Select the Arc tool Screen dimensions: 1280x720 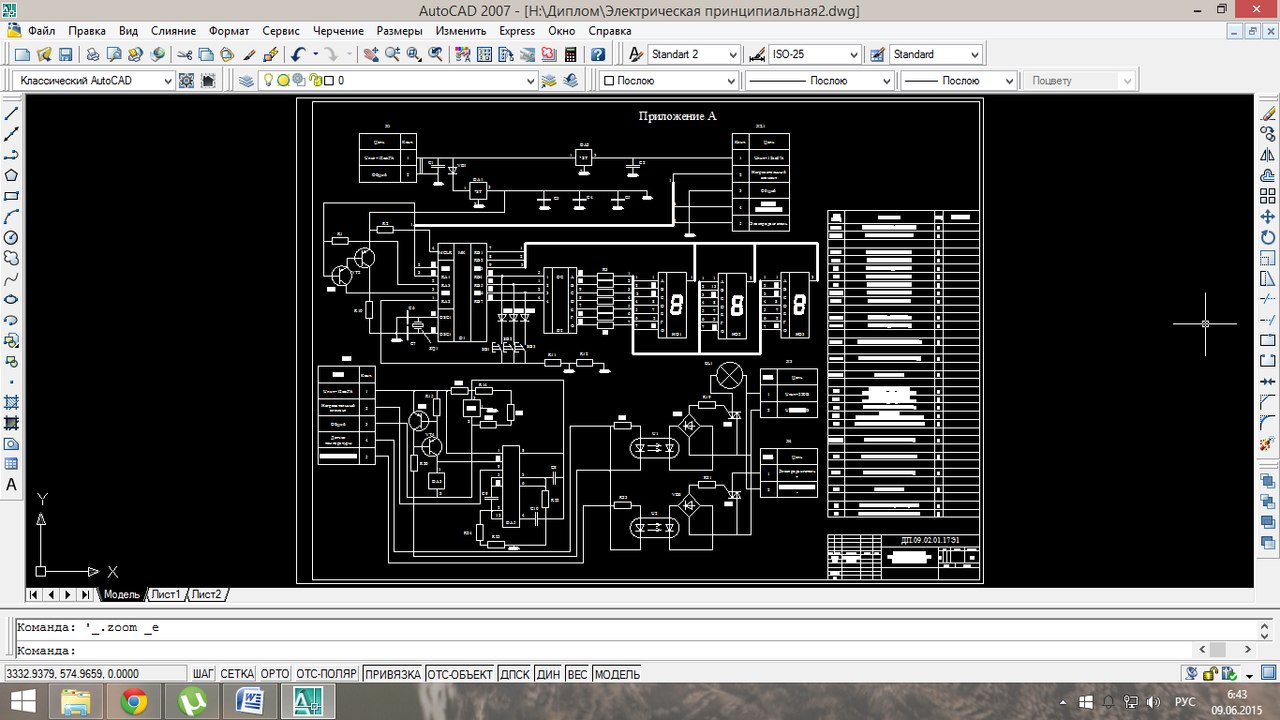click(x=12, y=217)
